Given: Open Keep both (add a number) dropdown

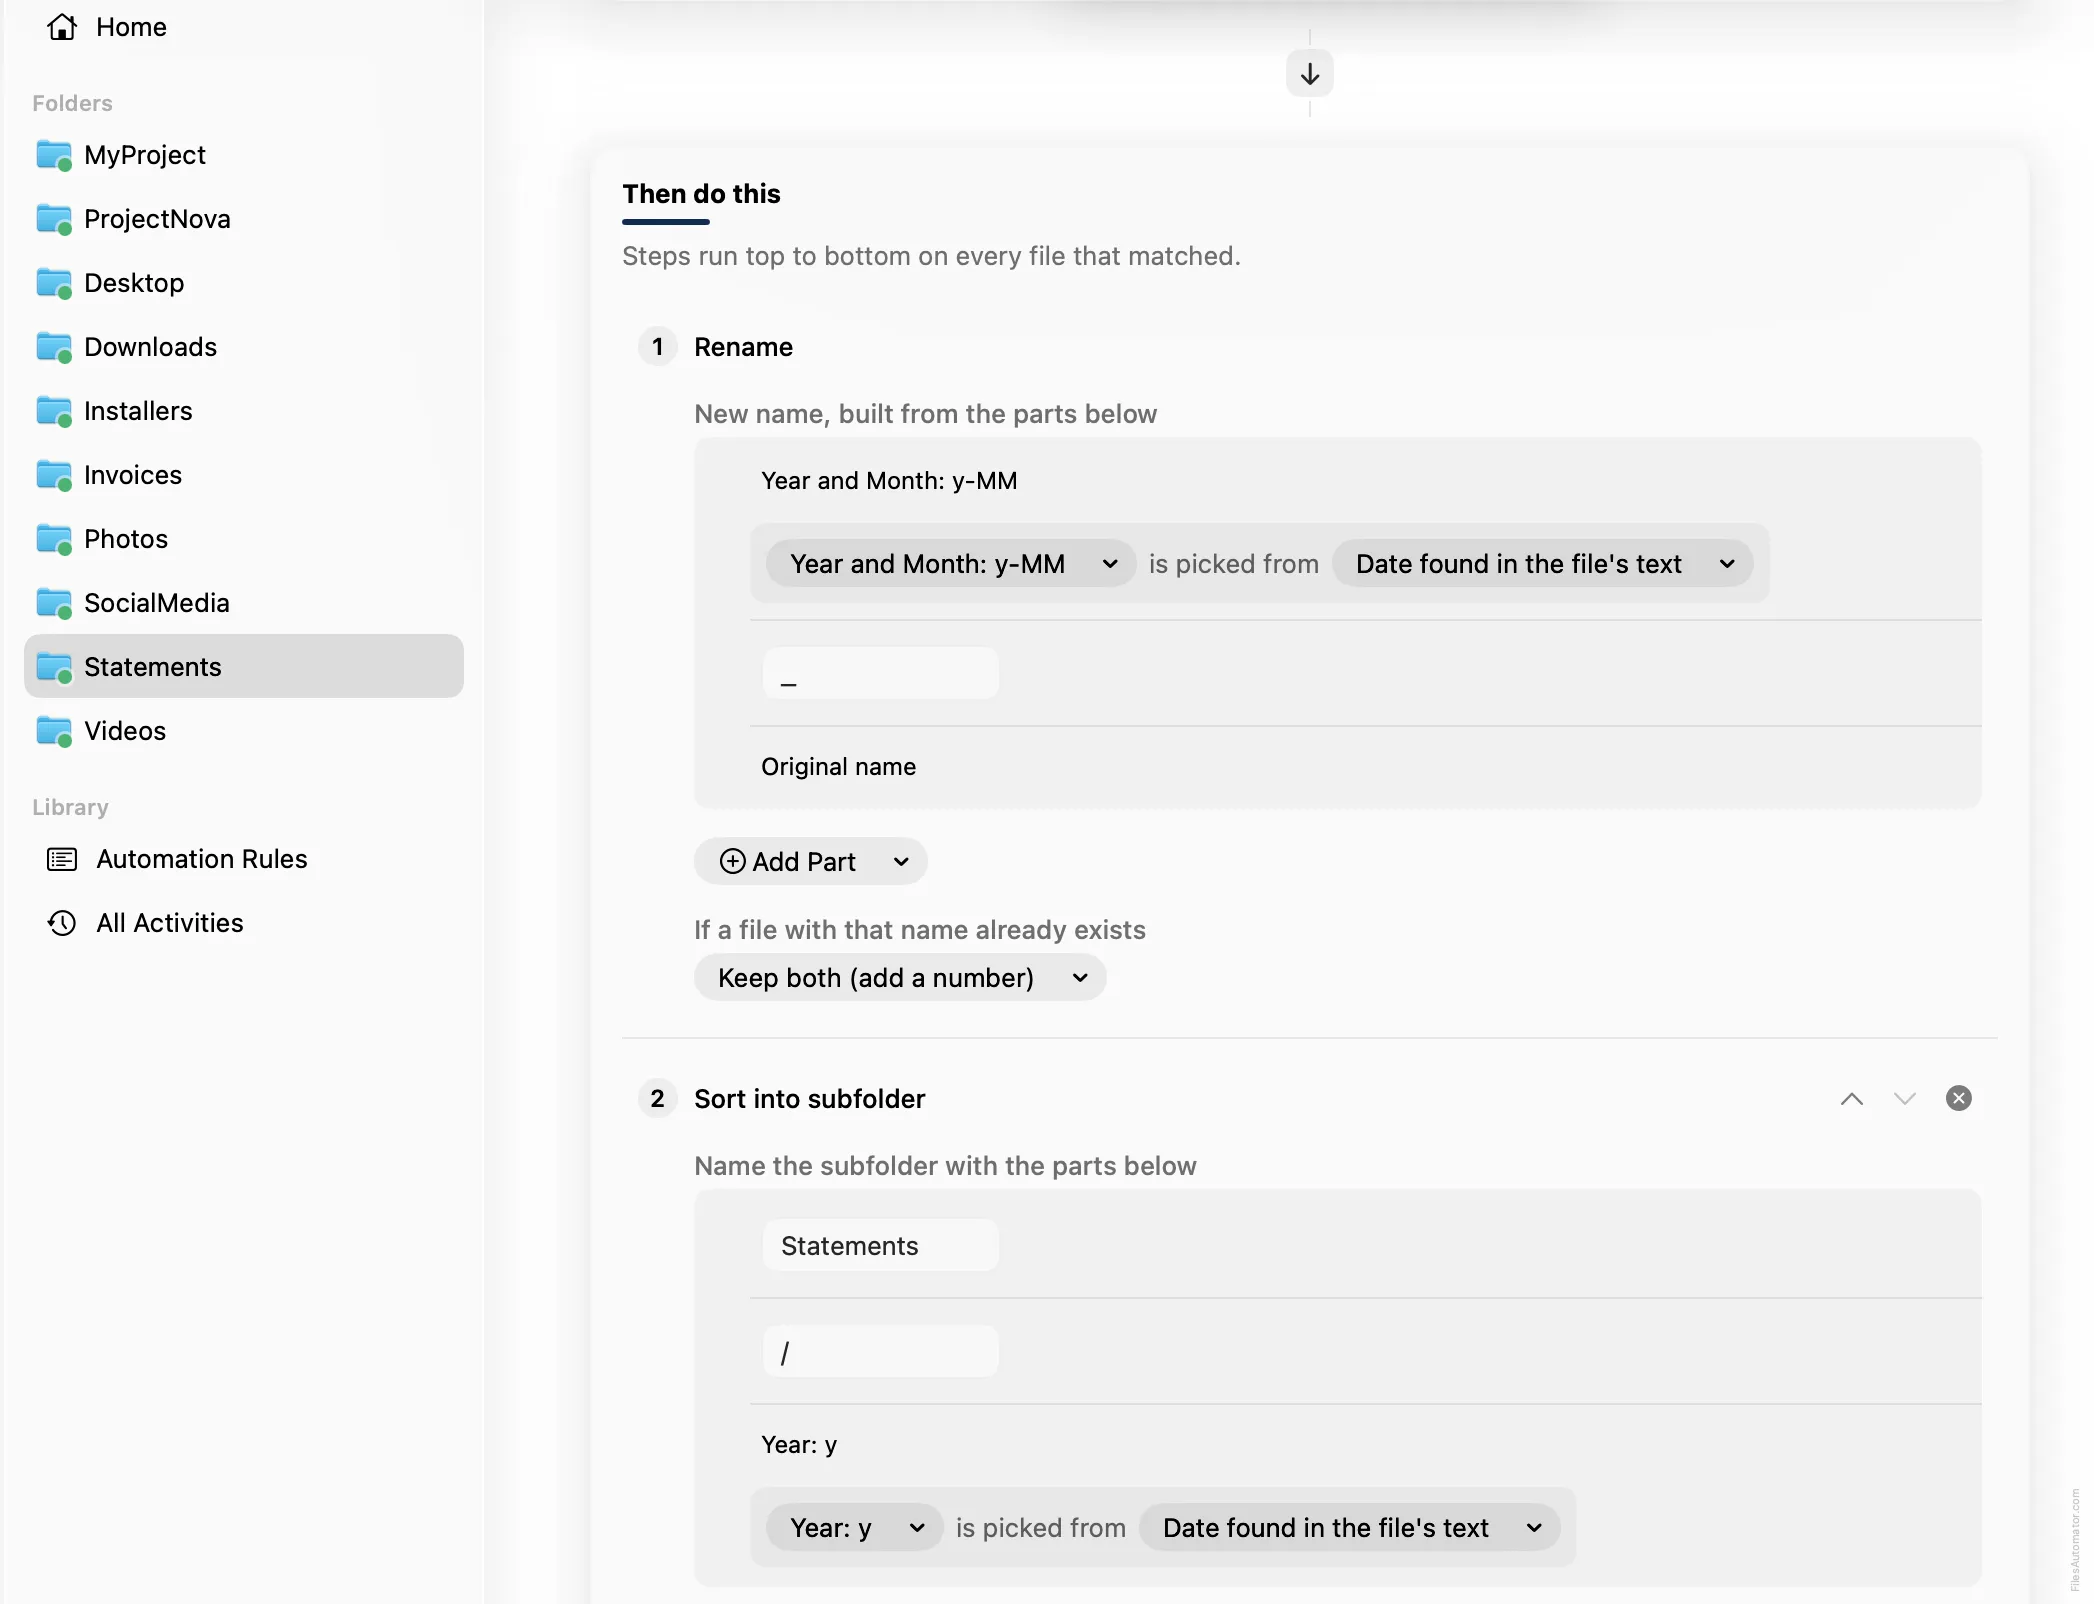Looking at the screenshot, I should click(900, 978).
